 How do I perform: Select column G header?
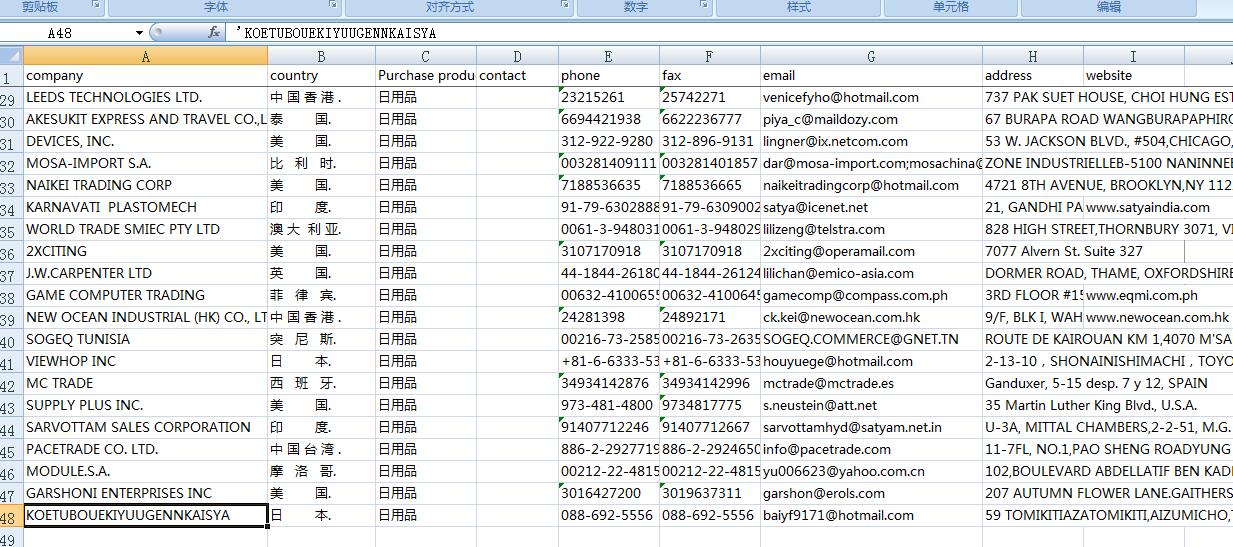[x=871, y=57]
